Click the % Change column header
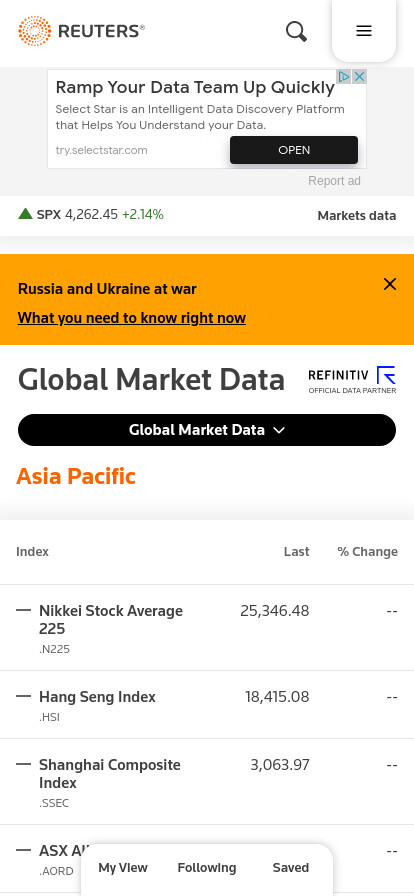 tap(368, 551)
